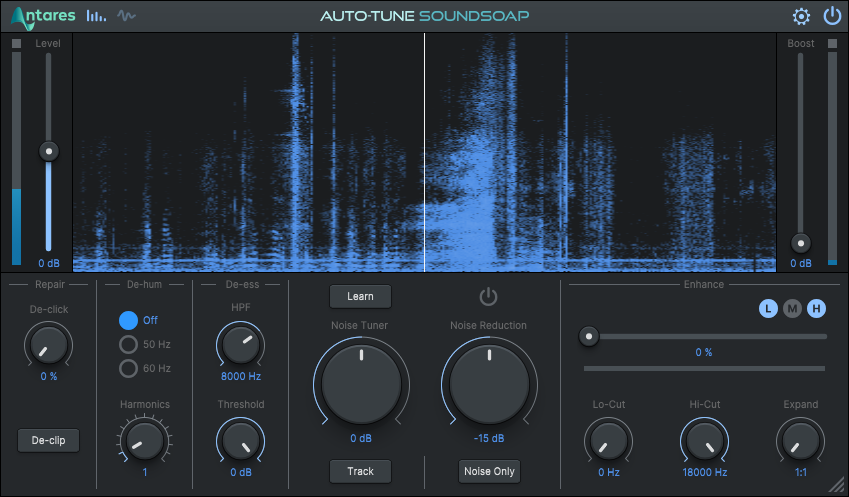Click the Enhance amount slider handle
The width and height of the screenshot is (849, 497).
(x=589, y=336)
